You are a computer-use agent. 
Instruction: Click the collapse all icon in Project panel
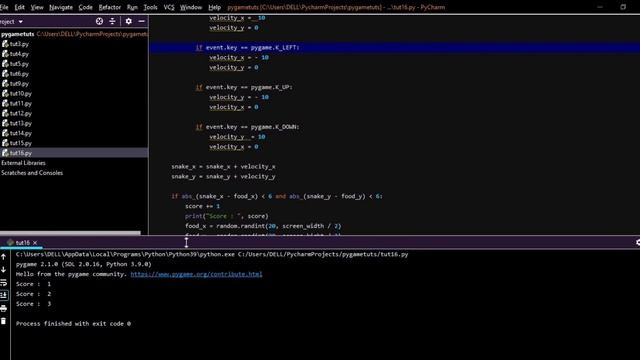tap(112, 21)
